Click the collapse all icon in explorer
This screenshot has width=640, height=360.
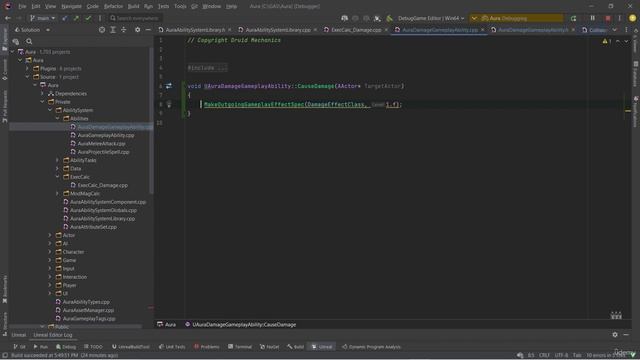tap(124, 30)
